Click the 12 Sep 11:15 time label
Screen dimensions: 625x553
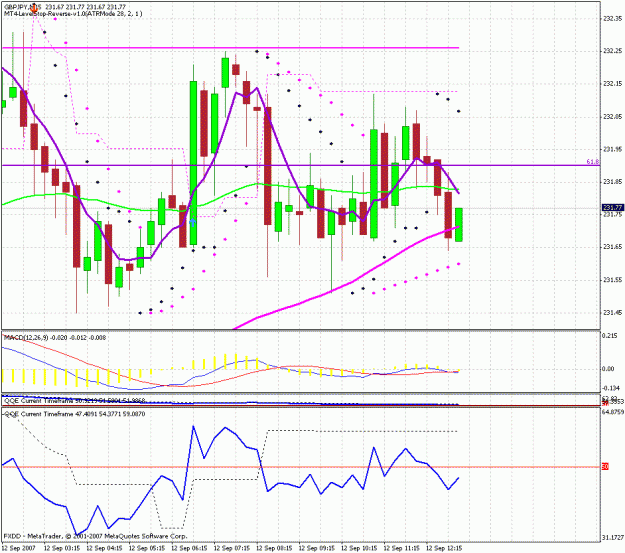[402, 548]
